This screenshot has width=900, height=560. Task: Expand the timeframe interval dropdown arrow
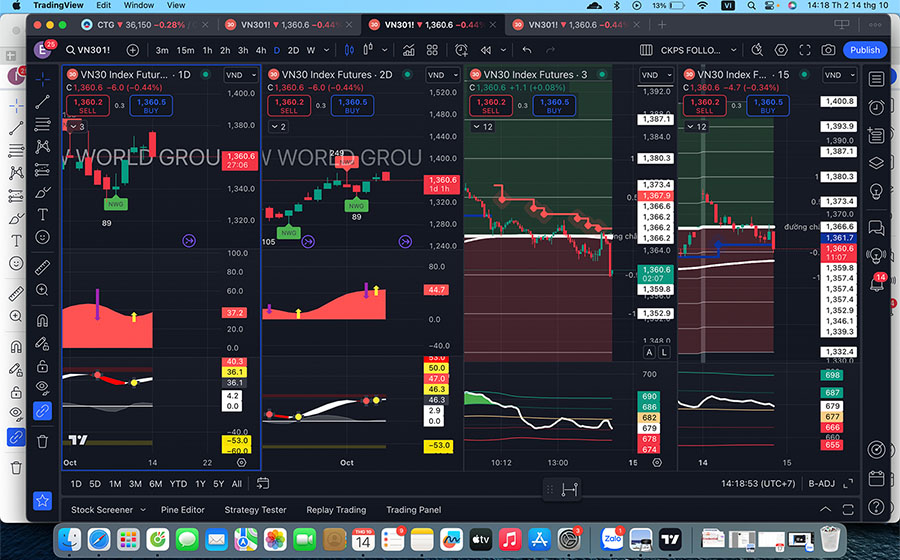(x=327, y=50)
